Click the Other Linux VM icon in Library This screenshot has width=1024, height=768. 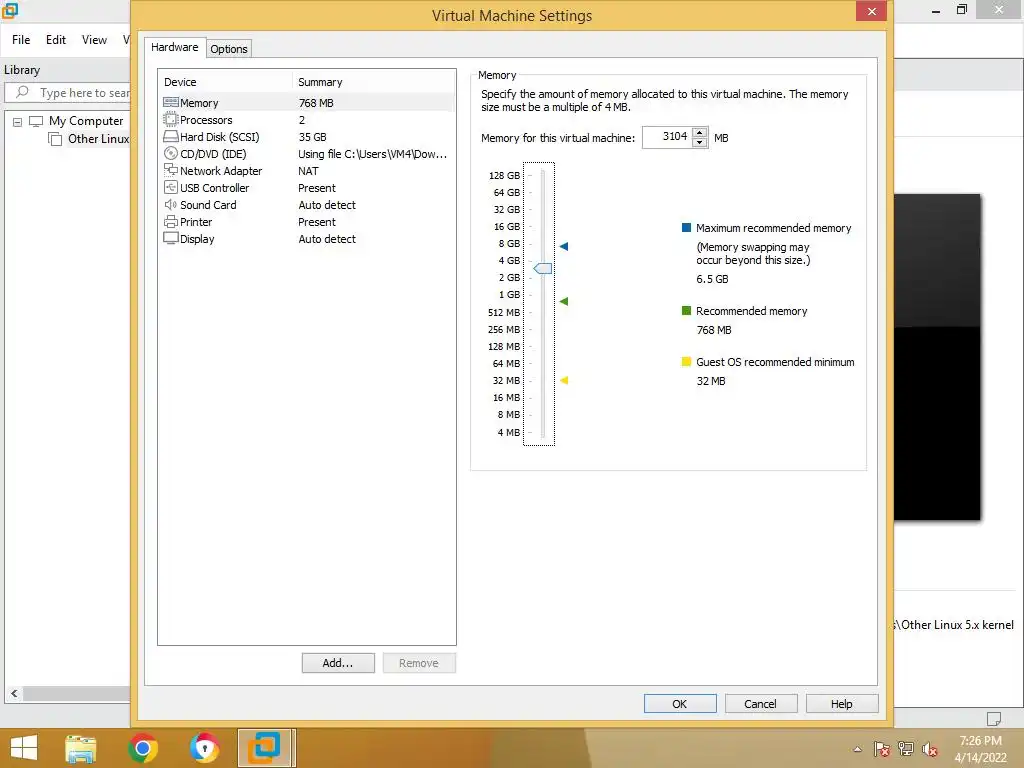(56, 139)
